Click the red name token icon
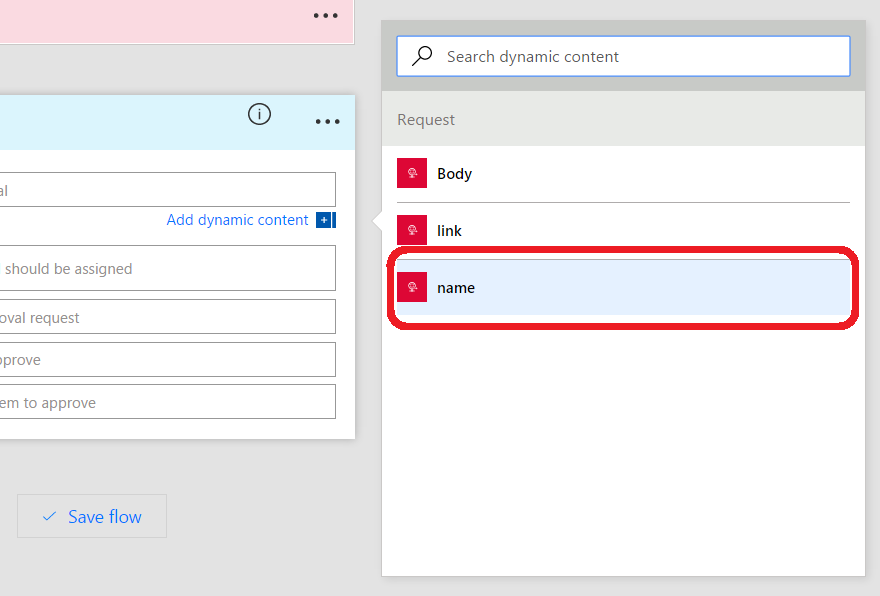 [412, 287]
